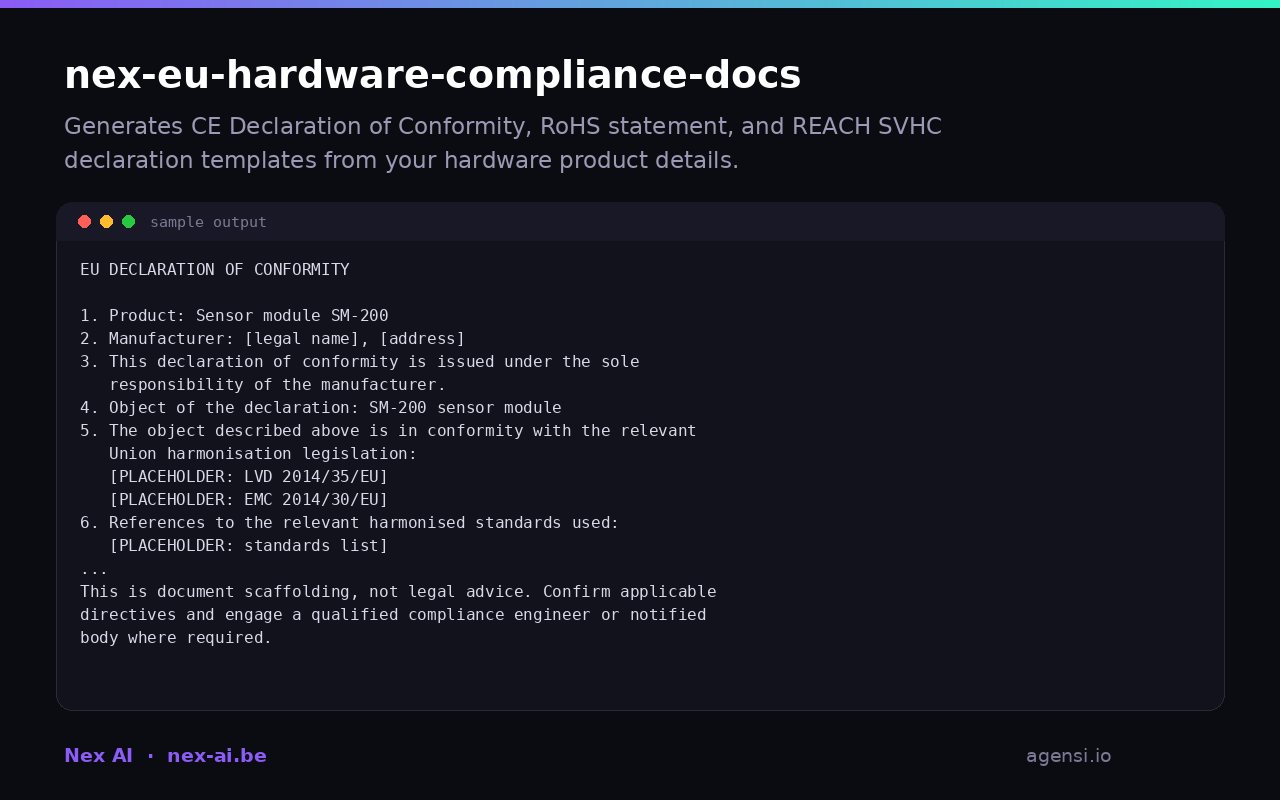Screen dimensions: 1280x800
Task: Open the nex-ai.be link
Action: click(217, 756)
